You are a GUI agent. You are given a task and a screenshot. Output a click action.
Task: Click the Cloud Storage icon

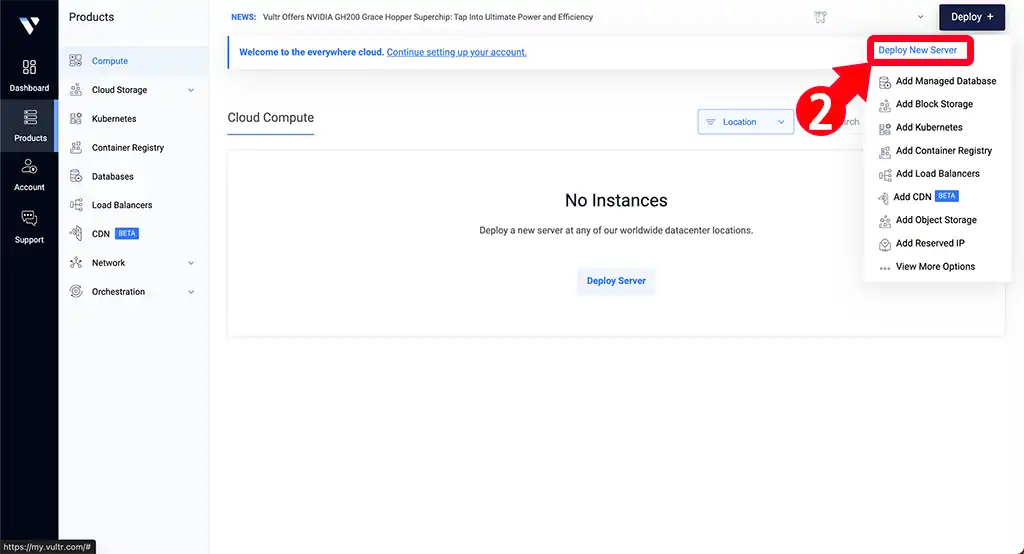[76, 90]
